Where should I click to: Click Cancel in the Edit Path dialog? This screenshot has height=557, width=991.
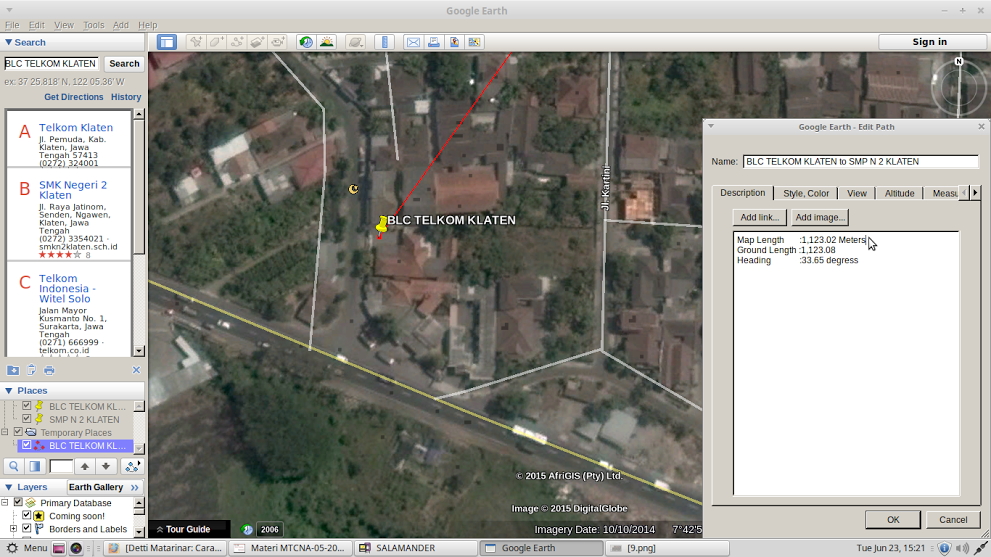[x=953, y=520]
